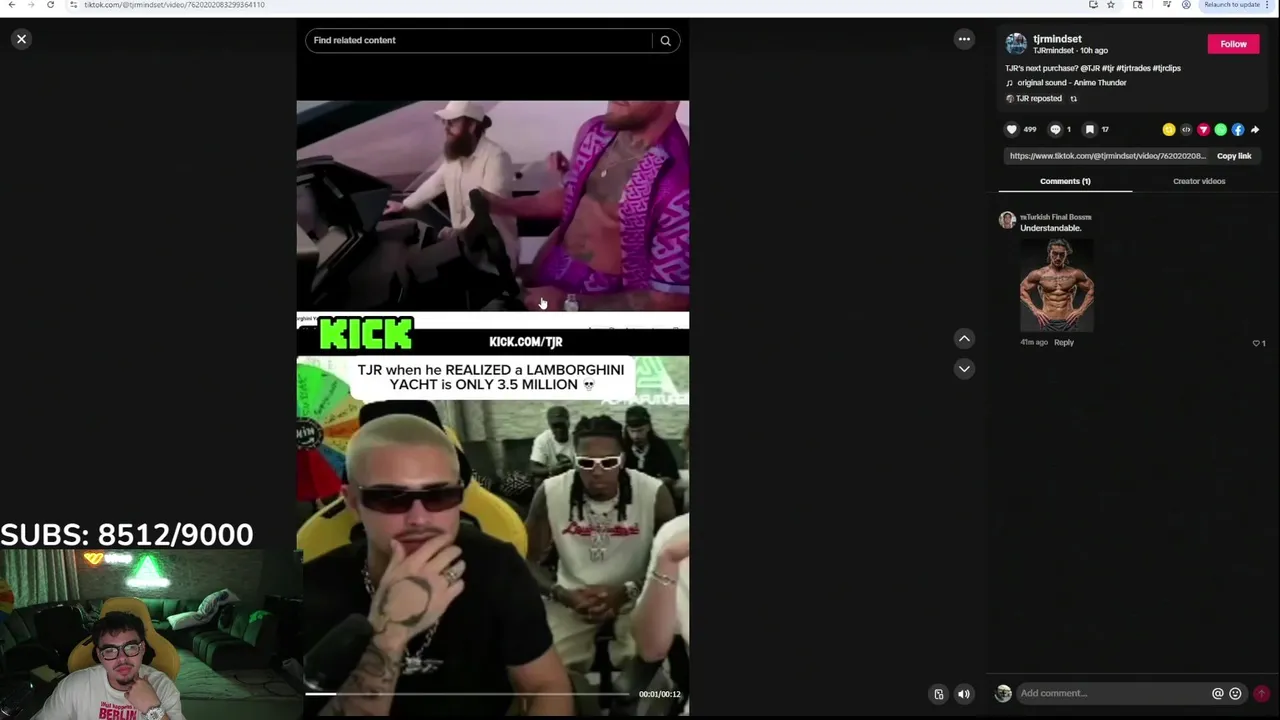The height and width of the screenshot is (720, 1280).
Task: Open the emoji picker in the comment box
Action: point(1235,693)
